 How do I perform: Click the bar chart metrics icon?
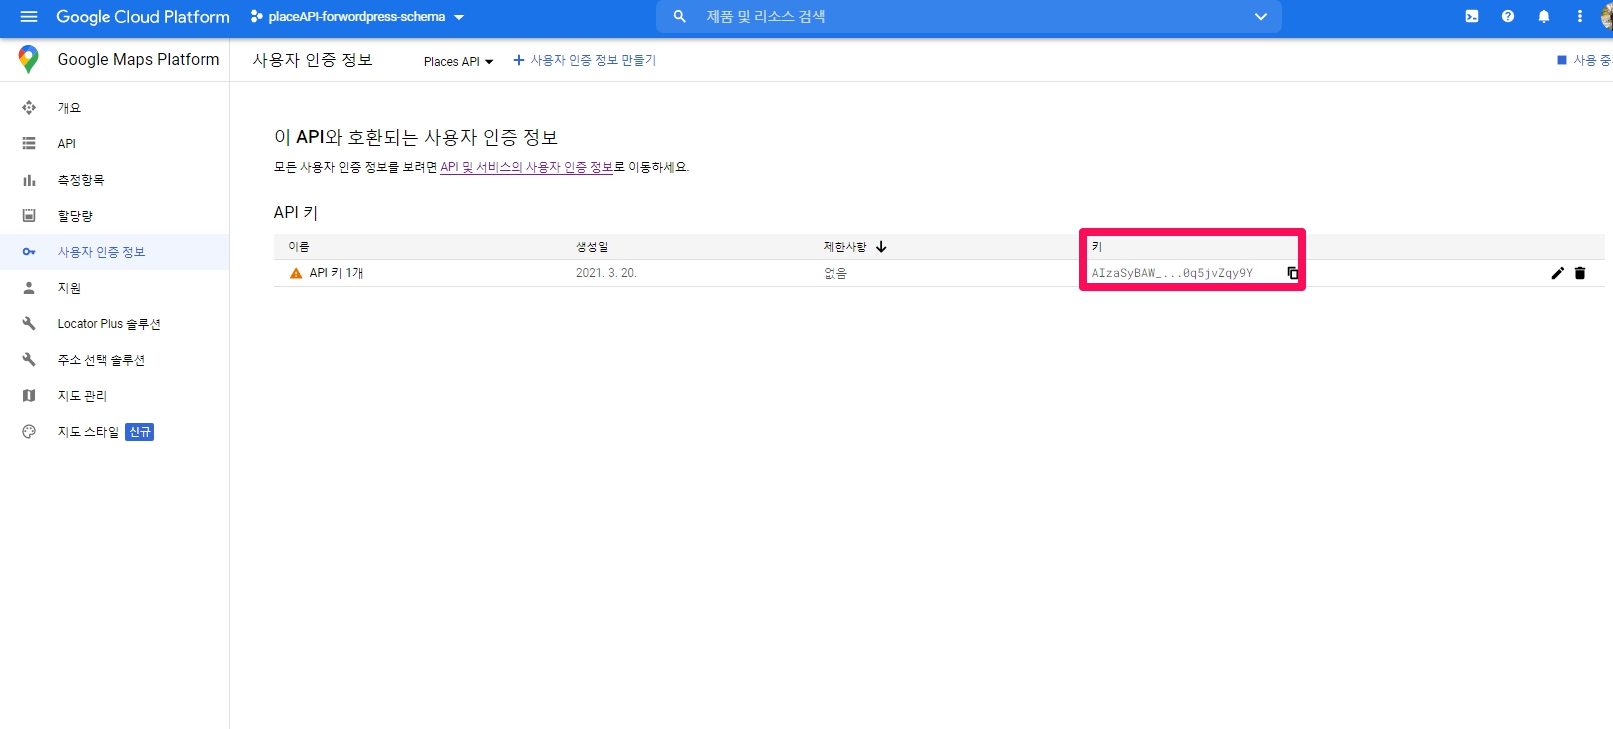[29, 180]
